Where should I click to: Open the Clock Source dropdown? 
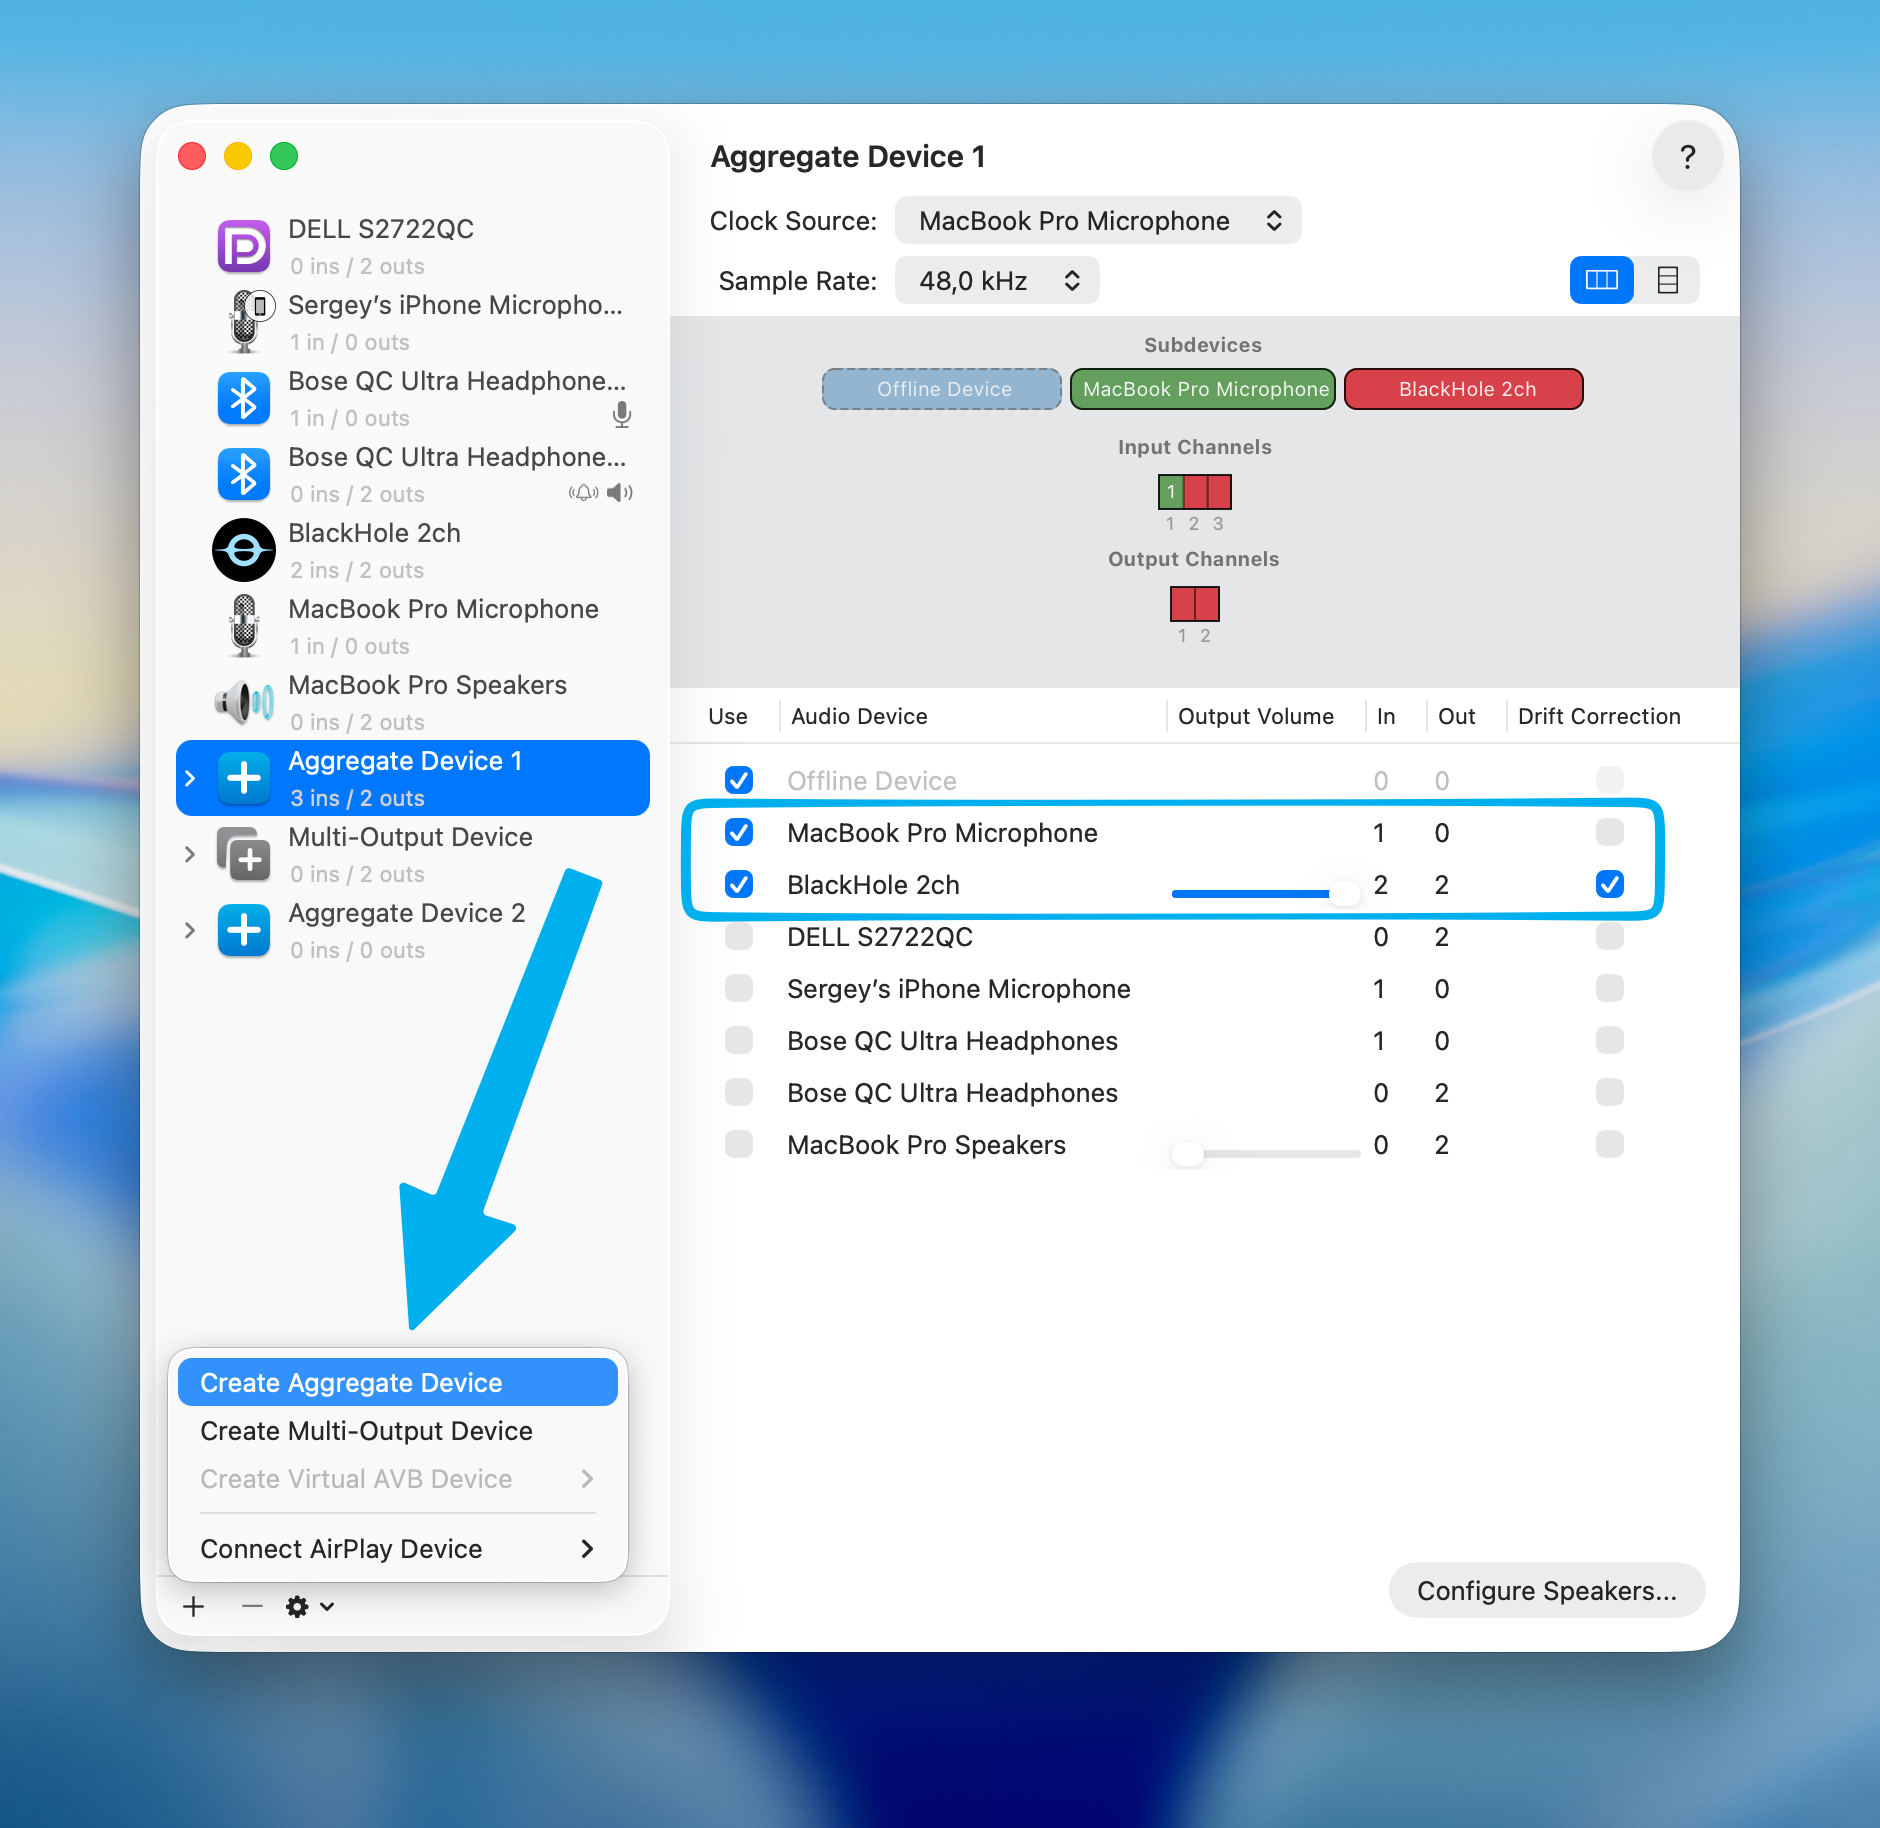pos(1098,220)
